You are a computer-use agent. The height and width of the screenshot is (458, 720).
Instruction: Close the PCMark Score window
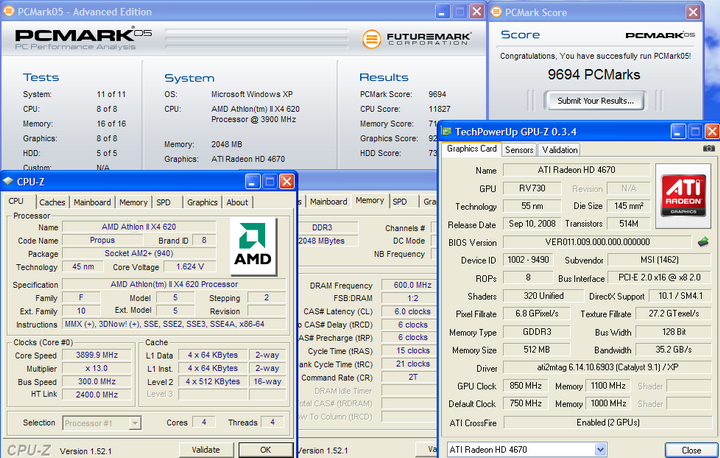pos(693,12)
